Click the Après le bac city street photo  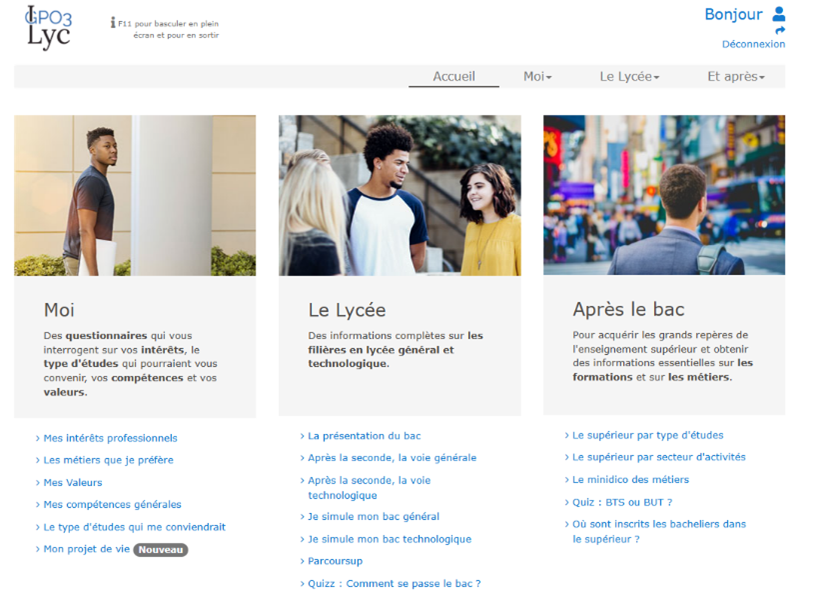pyautogui.click(x=664, y=195)
